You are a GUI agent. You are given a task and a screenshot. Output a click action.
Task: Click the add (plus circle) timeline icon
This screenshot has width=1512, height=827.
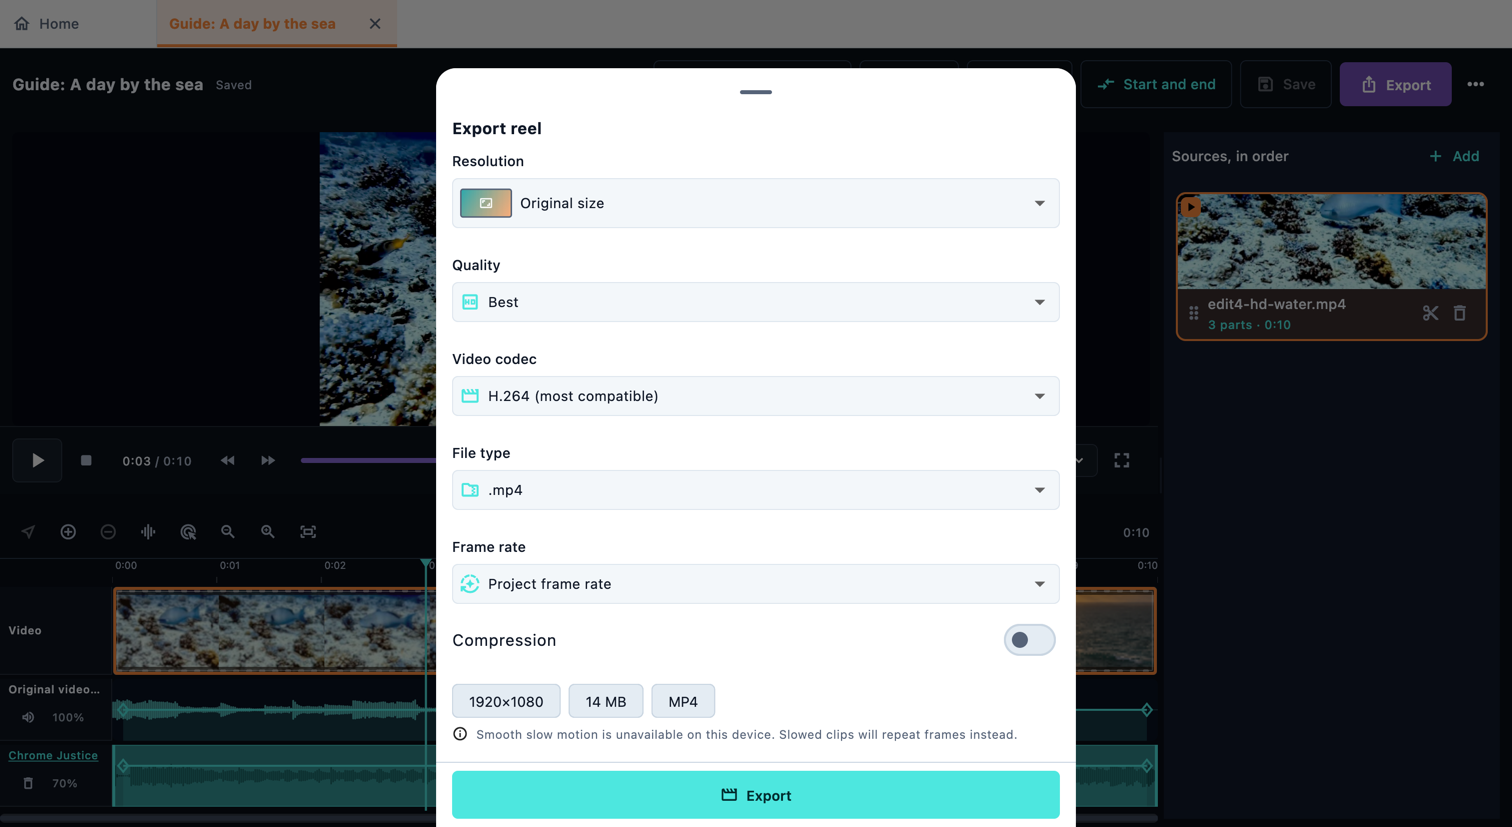coord(68,532)
